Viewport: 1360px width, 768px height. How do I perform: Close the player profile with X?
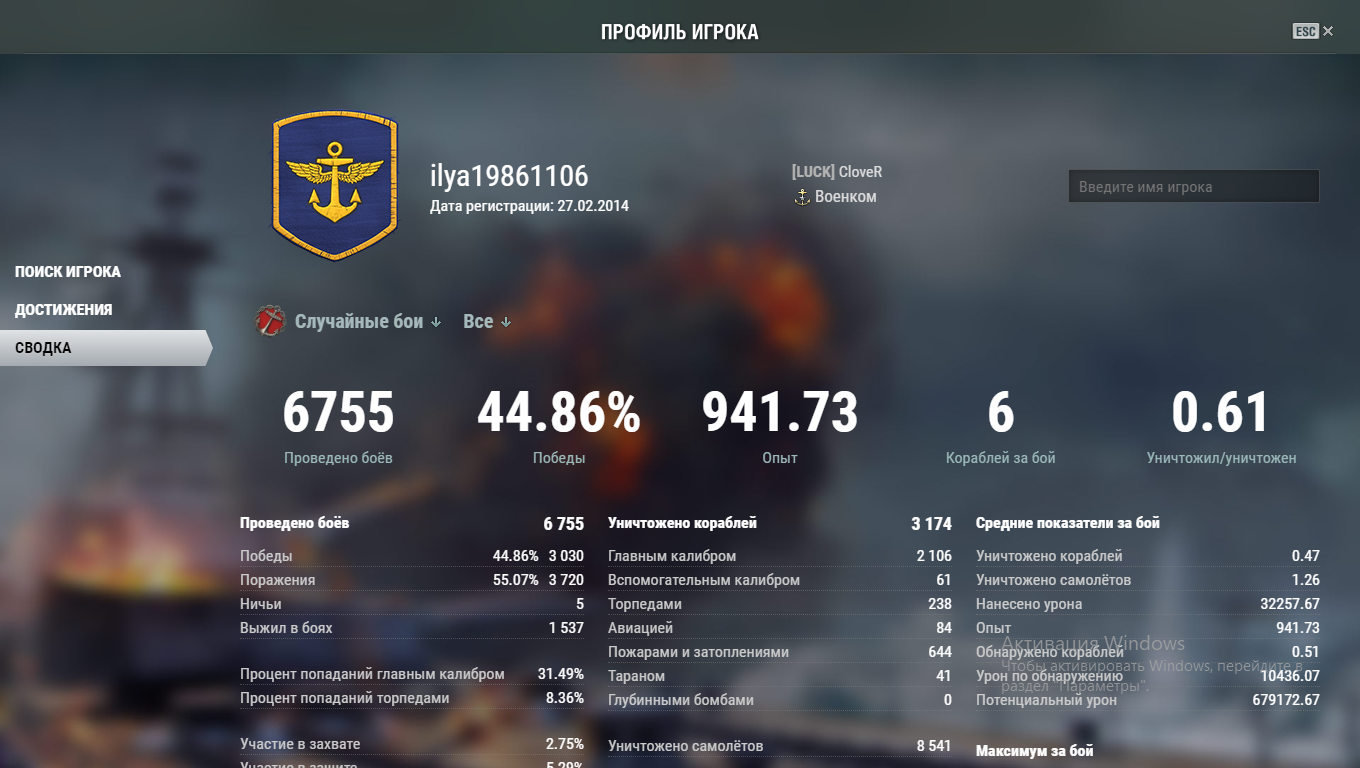[1328, 32]
